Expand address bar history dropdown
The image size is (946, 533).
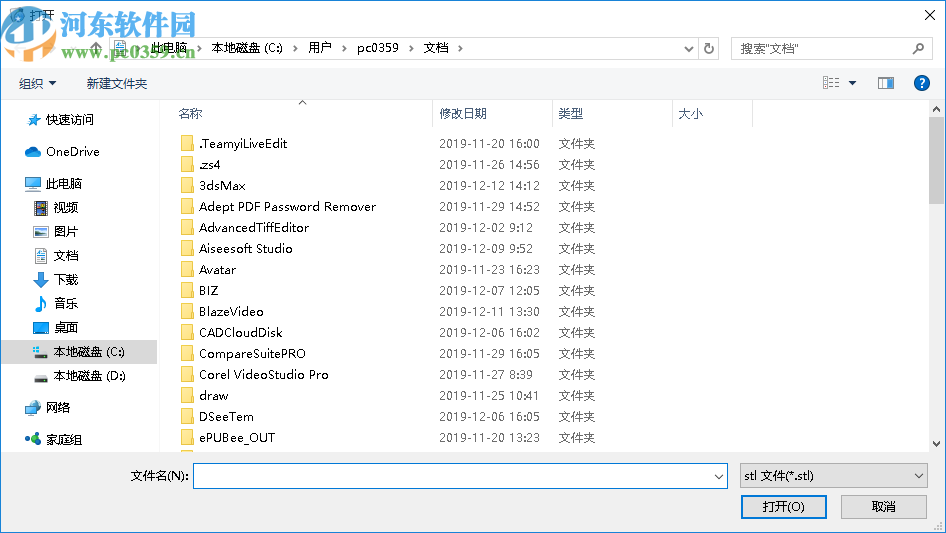[x=688, y=49]
